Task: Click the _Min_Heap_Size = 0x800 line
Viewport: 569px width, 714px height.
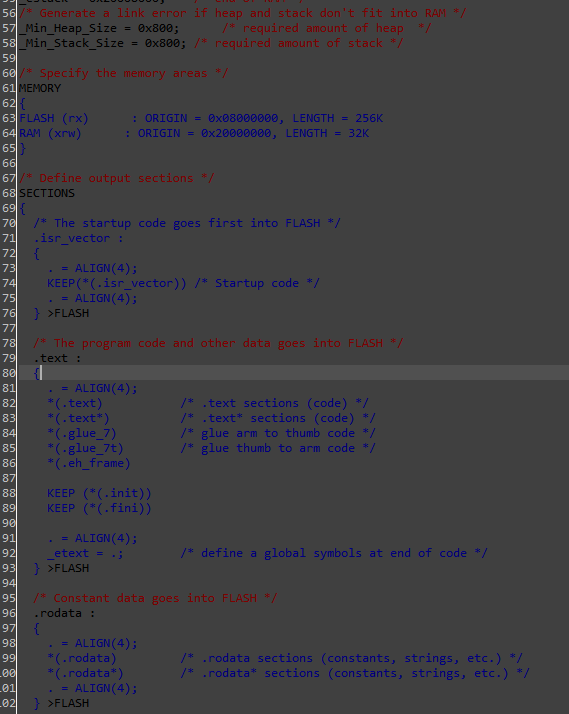Action: [99, 28]
